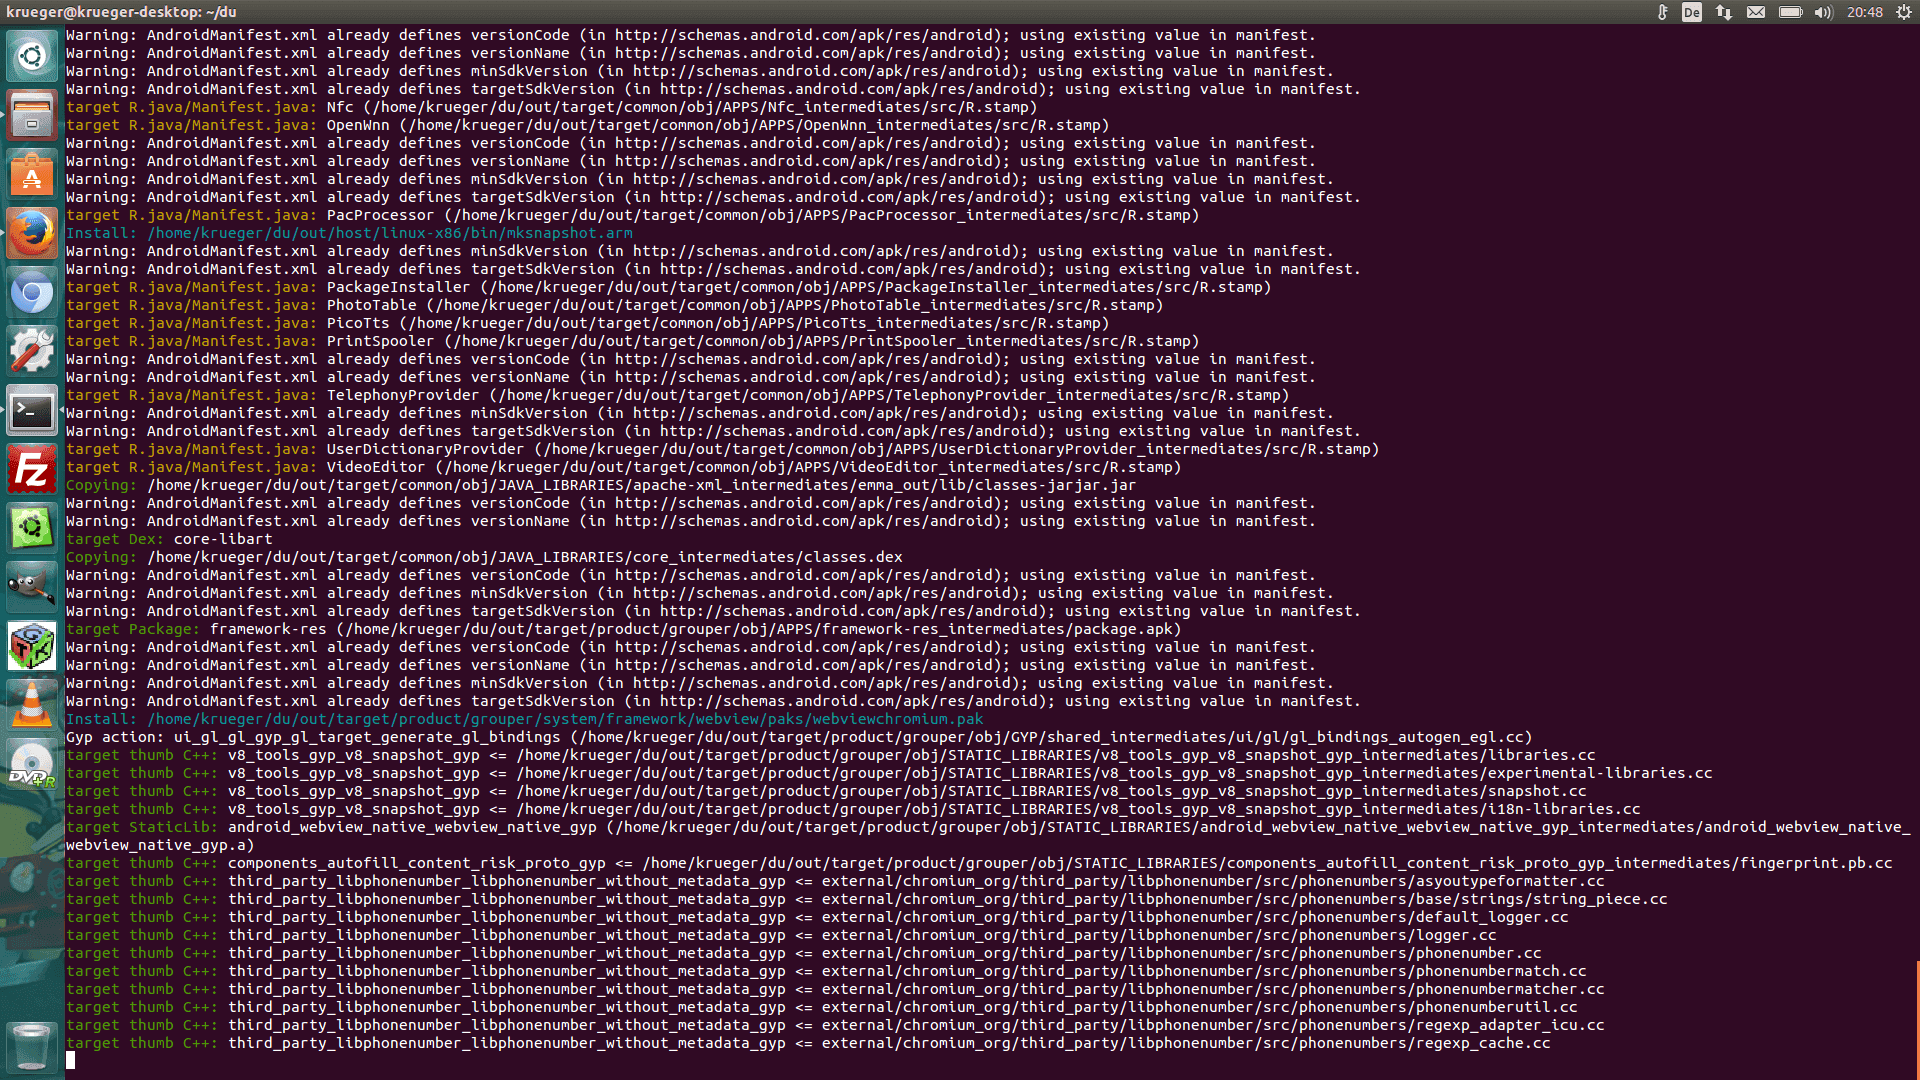The height and width of the screenshot is (1080, 1920).
Task: Click the R.java line for UserDictionaryProvider
Action: pos(723,449)
